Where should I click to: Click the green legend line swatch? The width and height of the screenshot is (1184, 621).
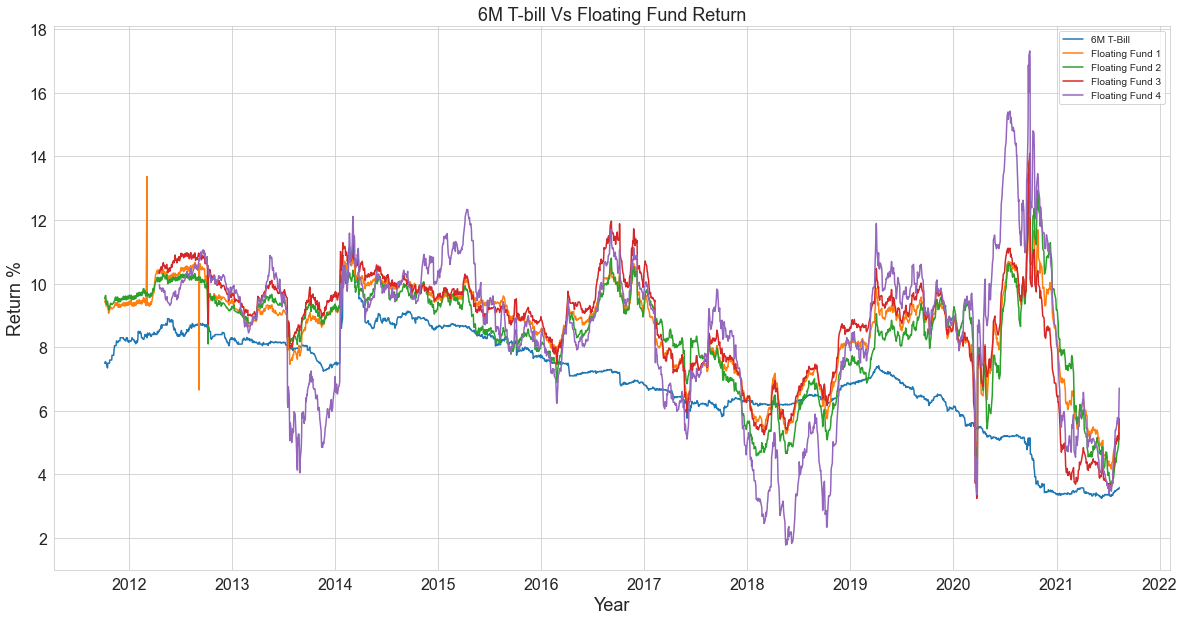click(1075, 67)
